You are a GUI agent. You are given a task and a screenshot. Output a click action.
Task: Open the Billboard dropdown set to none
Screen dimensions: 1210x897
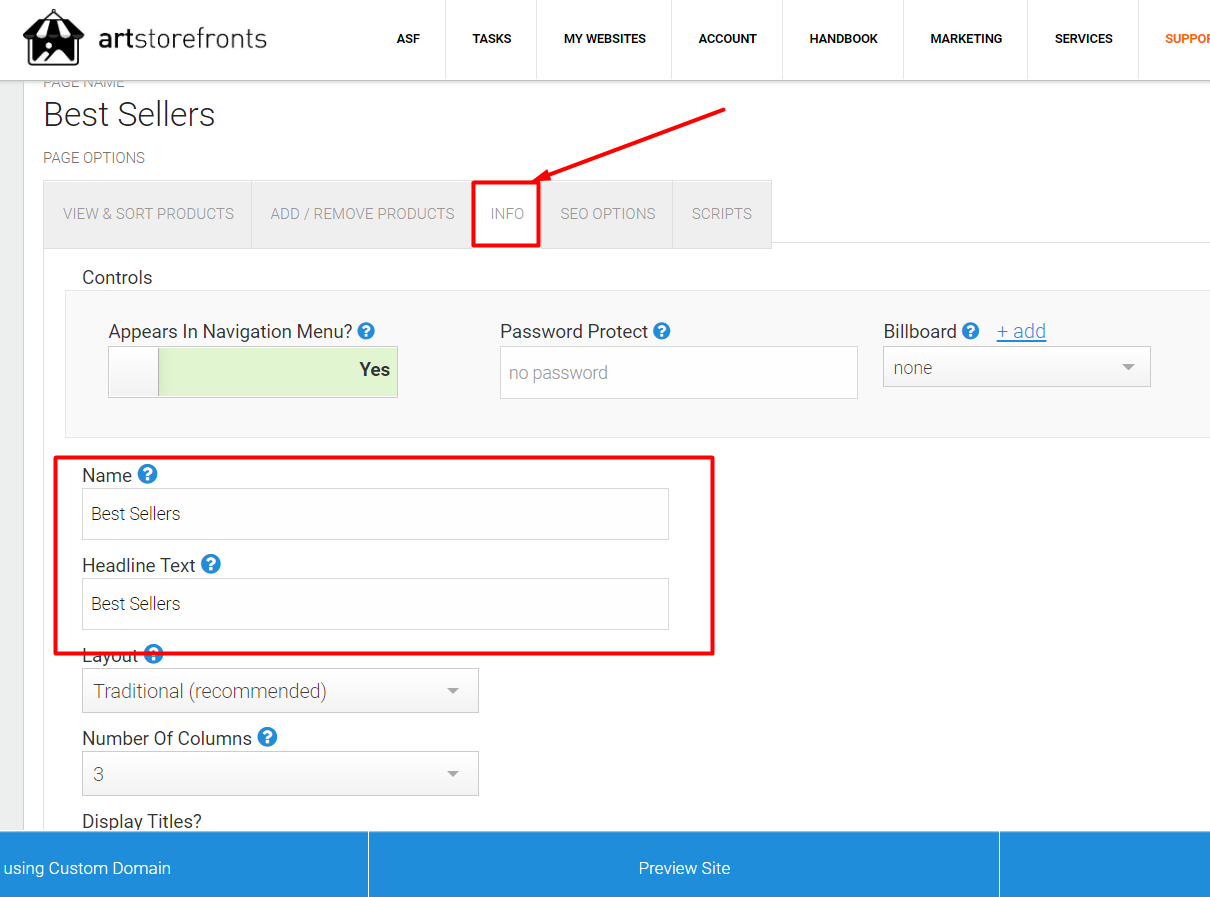click(1016, 366)
